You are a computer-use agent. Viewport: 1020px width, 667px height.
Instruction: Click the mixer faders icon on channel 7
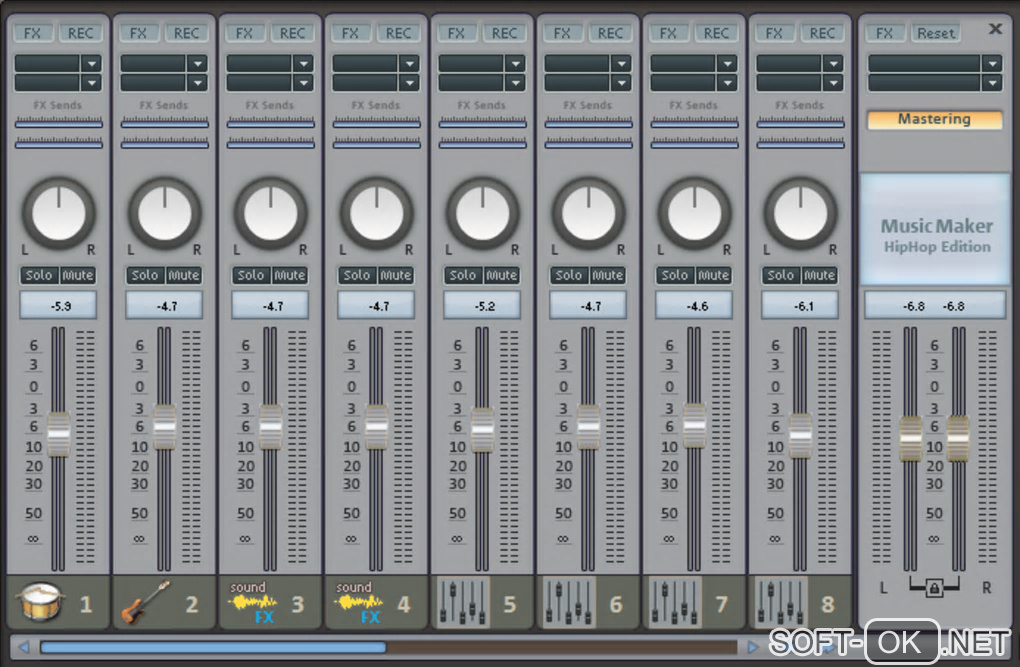(675, 603)
